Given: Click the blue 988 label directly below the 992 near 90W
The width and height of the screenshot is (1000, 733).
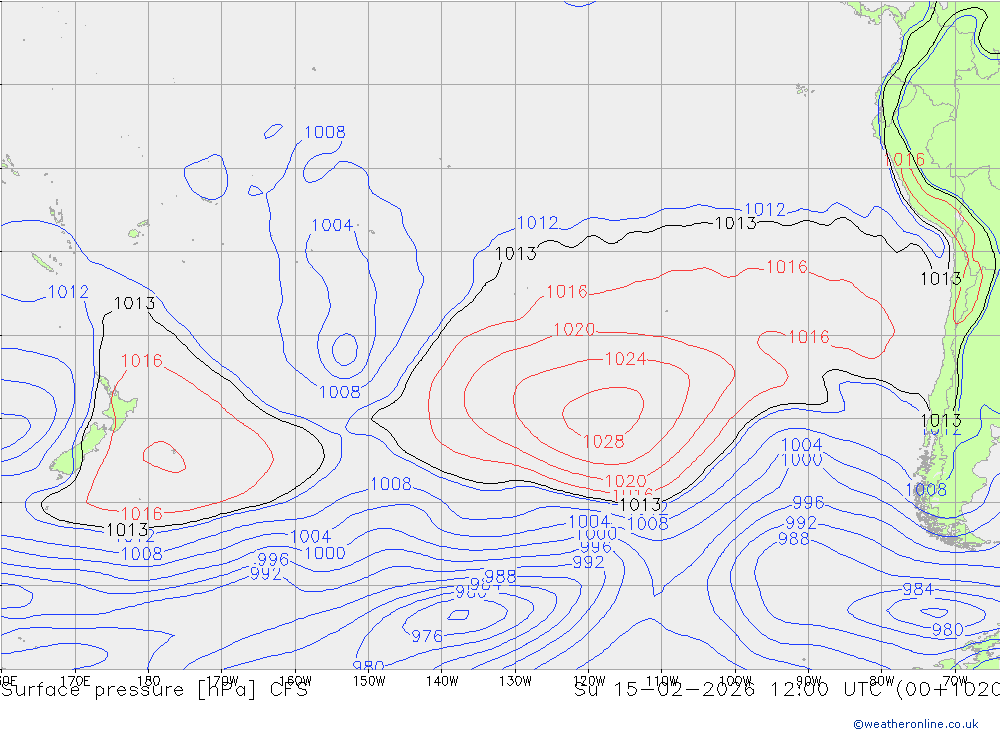Looking at the screenshot, I should (x=793, y=539).
